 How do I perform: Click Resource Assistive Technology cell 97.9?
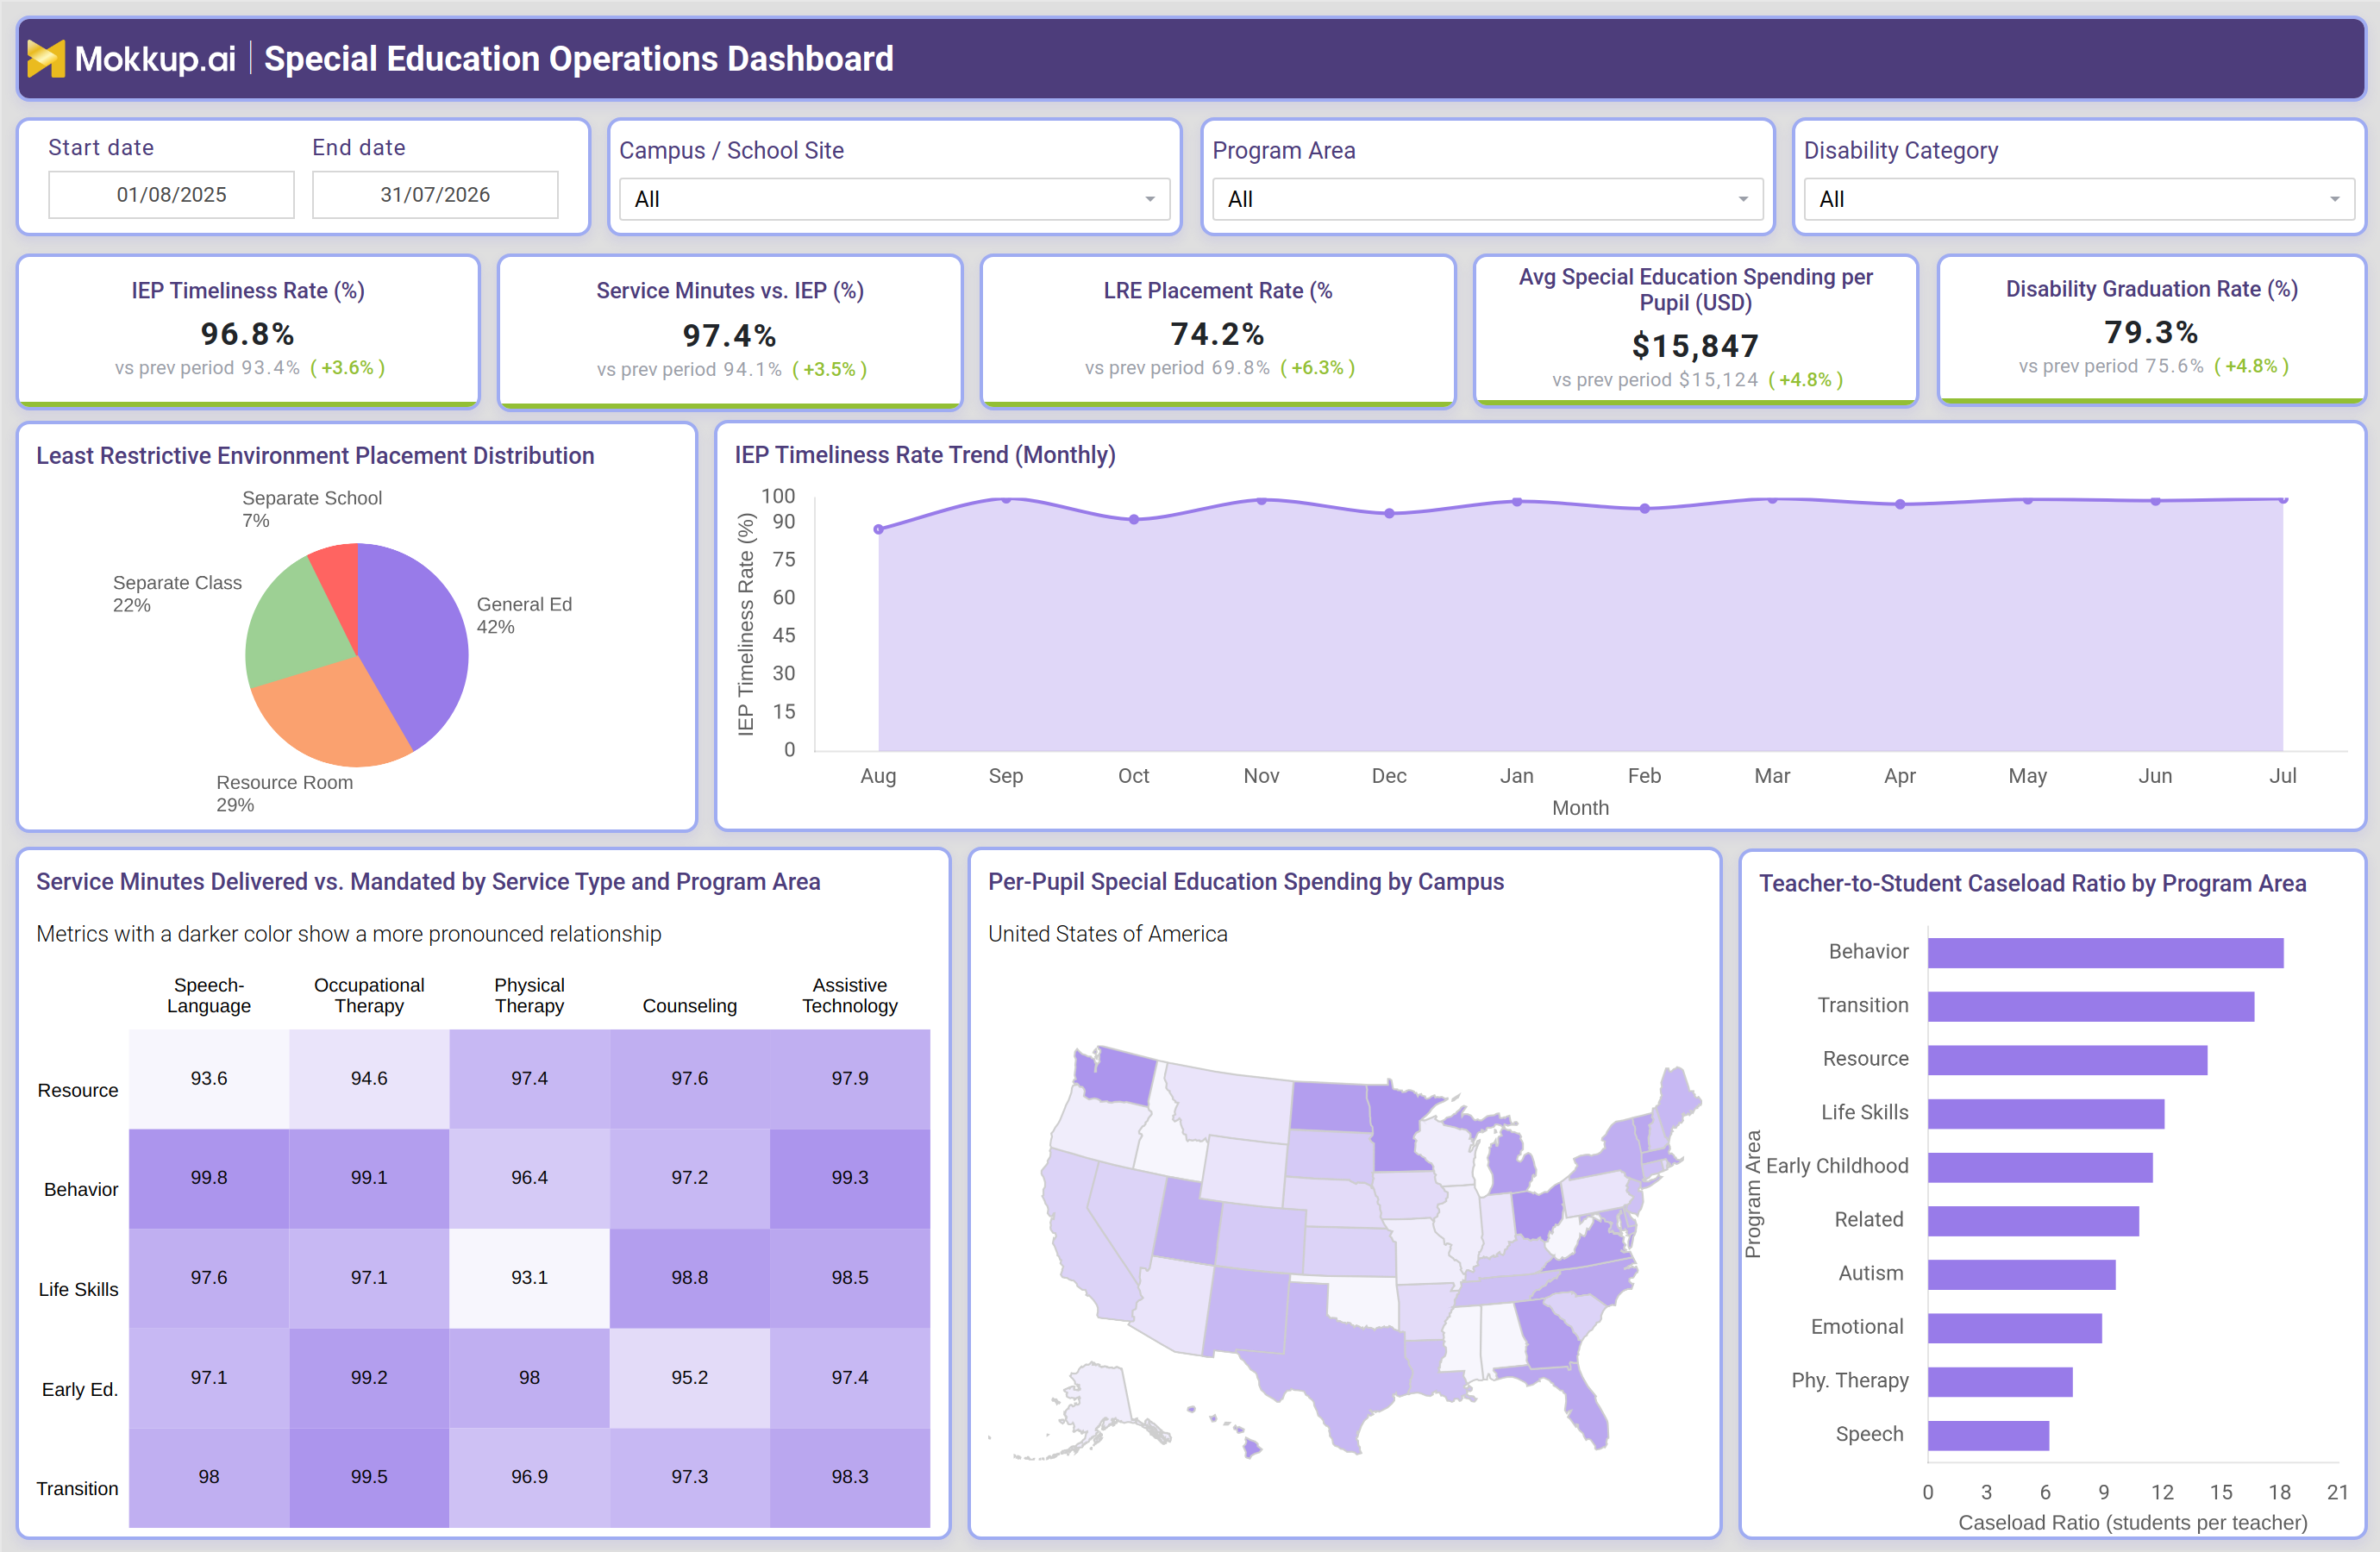tap(850, 1078)
